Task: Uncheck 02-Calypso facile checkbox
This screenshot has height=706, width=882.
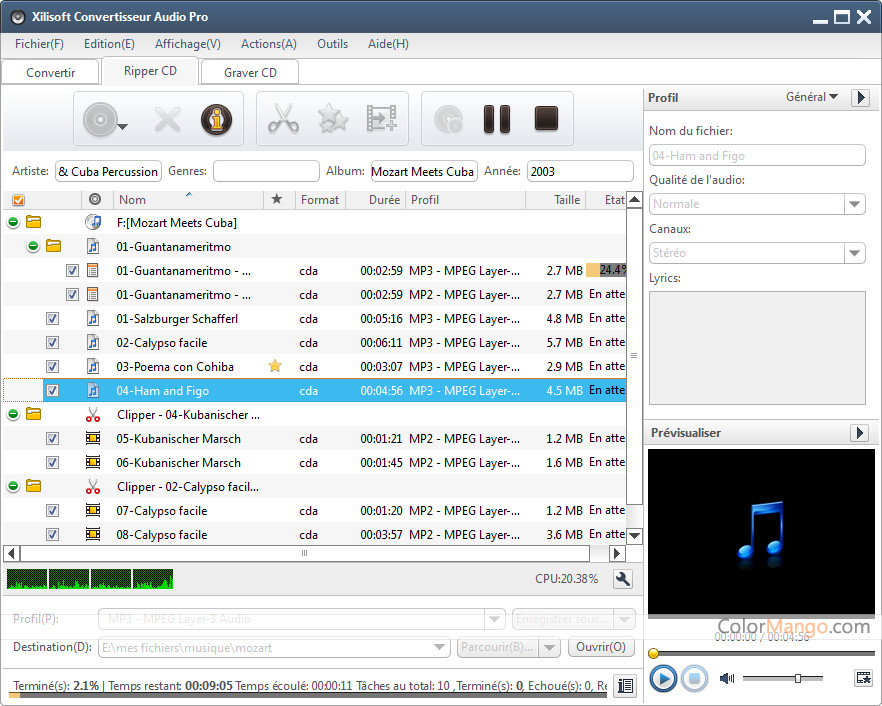Action: click(x=52, y=343)
